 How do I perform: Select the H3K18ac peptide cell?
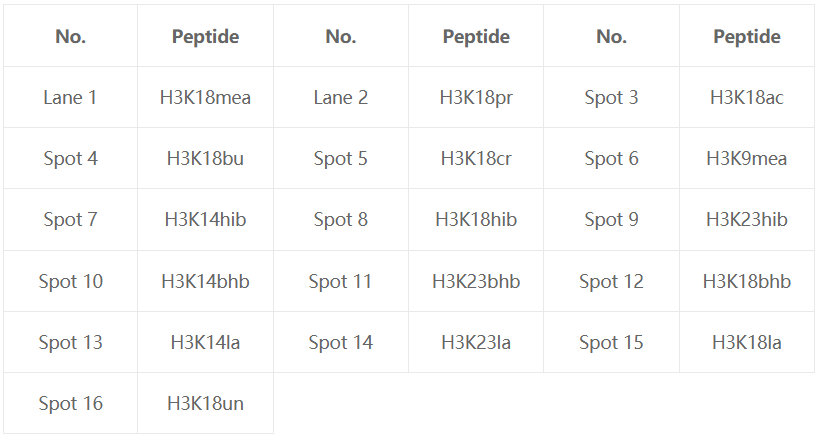click(747, 97)
